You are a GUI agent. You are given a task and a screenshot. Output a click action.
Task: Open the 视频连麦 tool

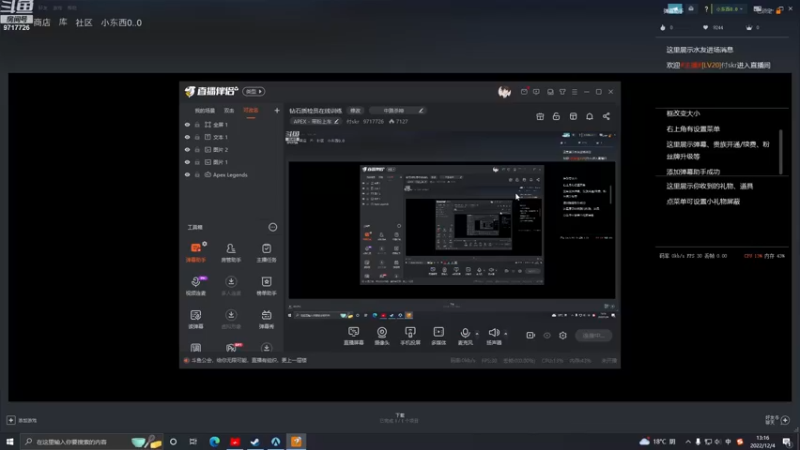click(x=196, y=286)
